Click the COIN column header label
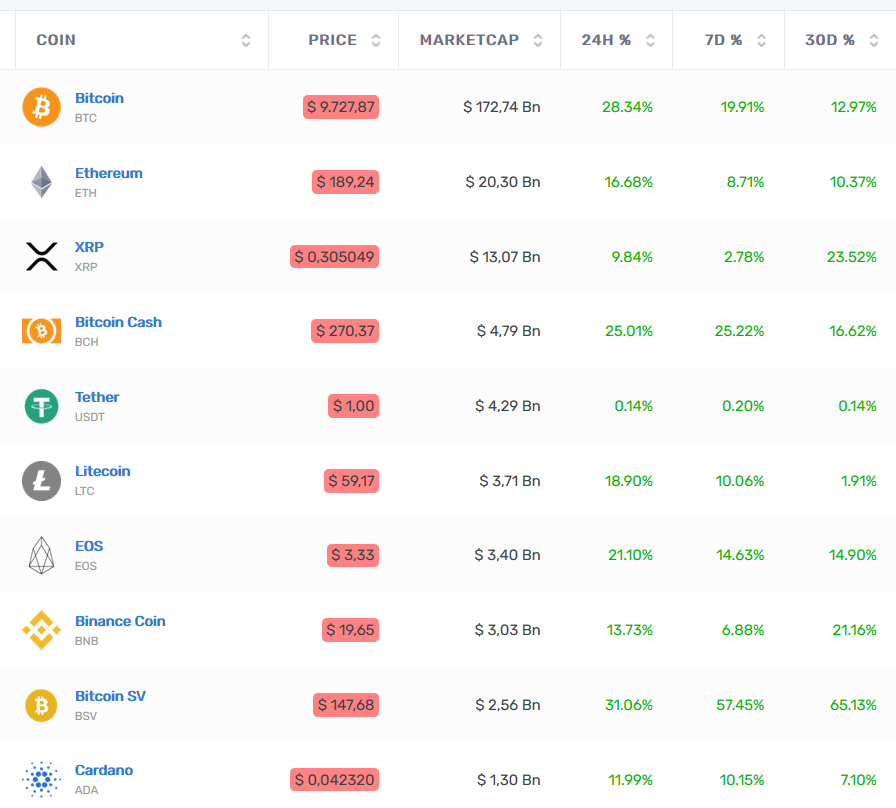This screenshot has height=808, width=896. point(56,40)
